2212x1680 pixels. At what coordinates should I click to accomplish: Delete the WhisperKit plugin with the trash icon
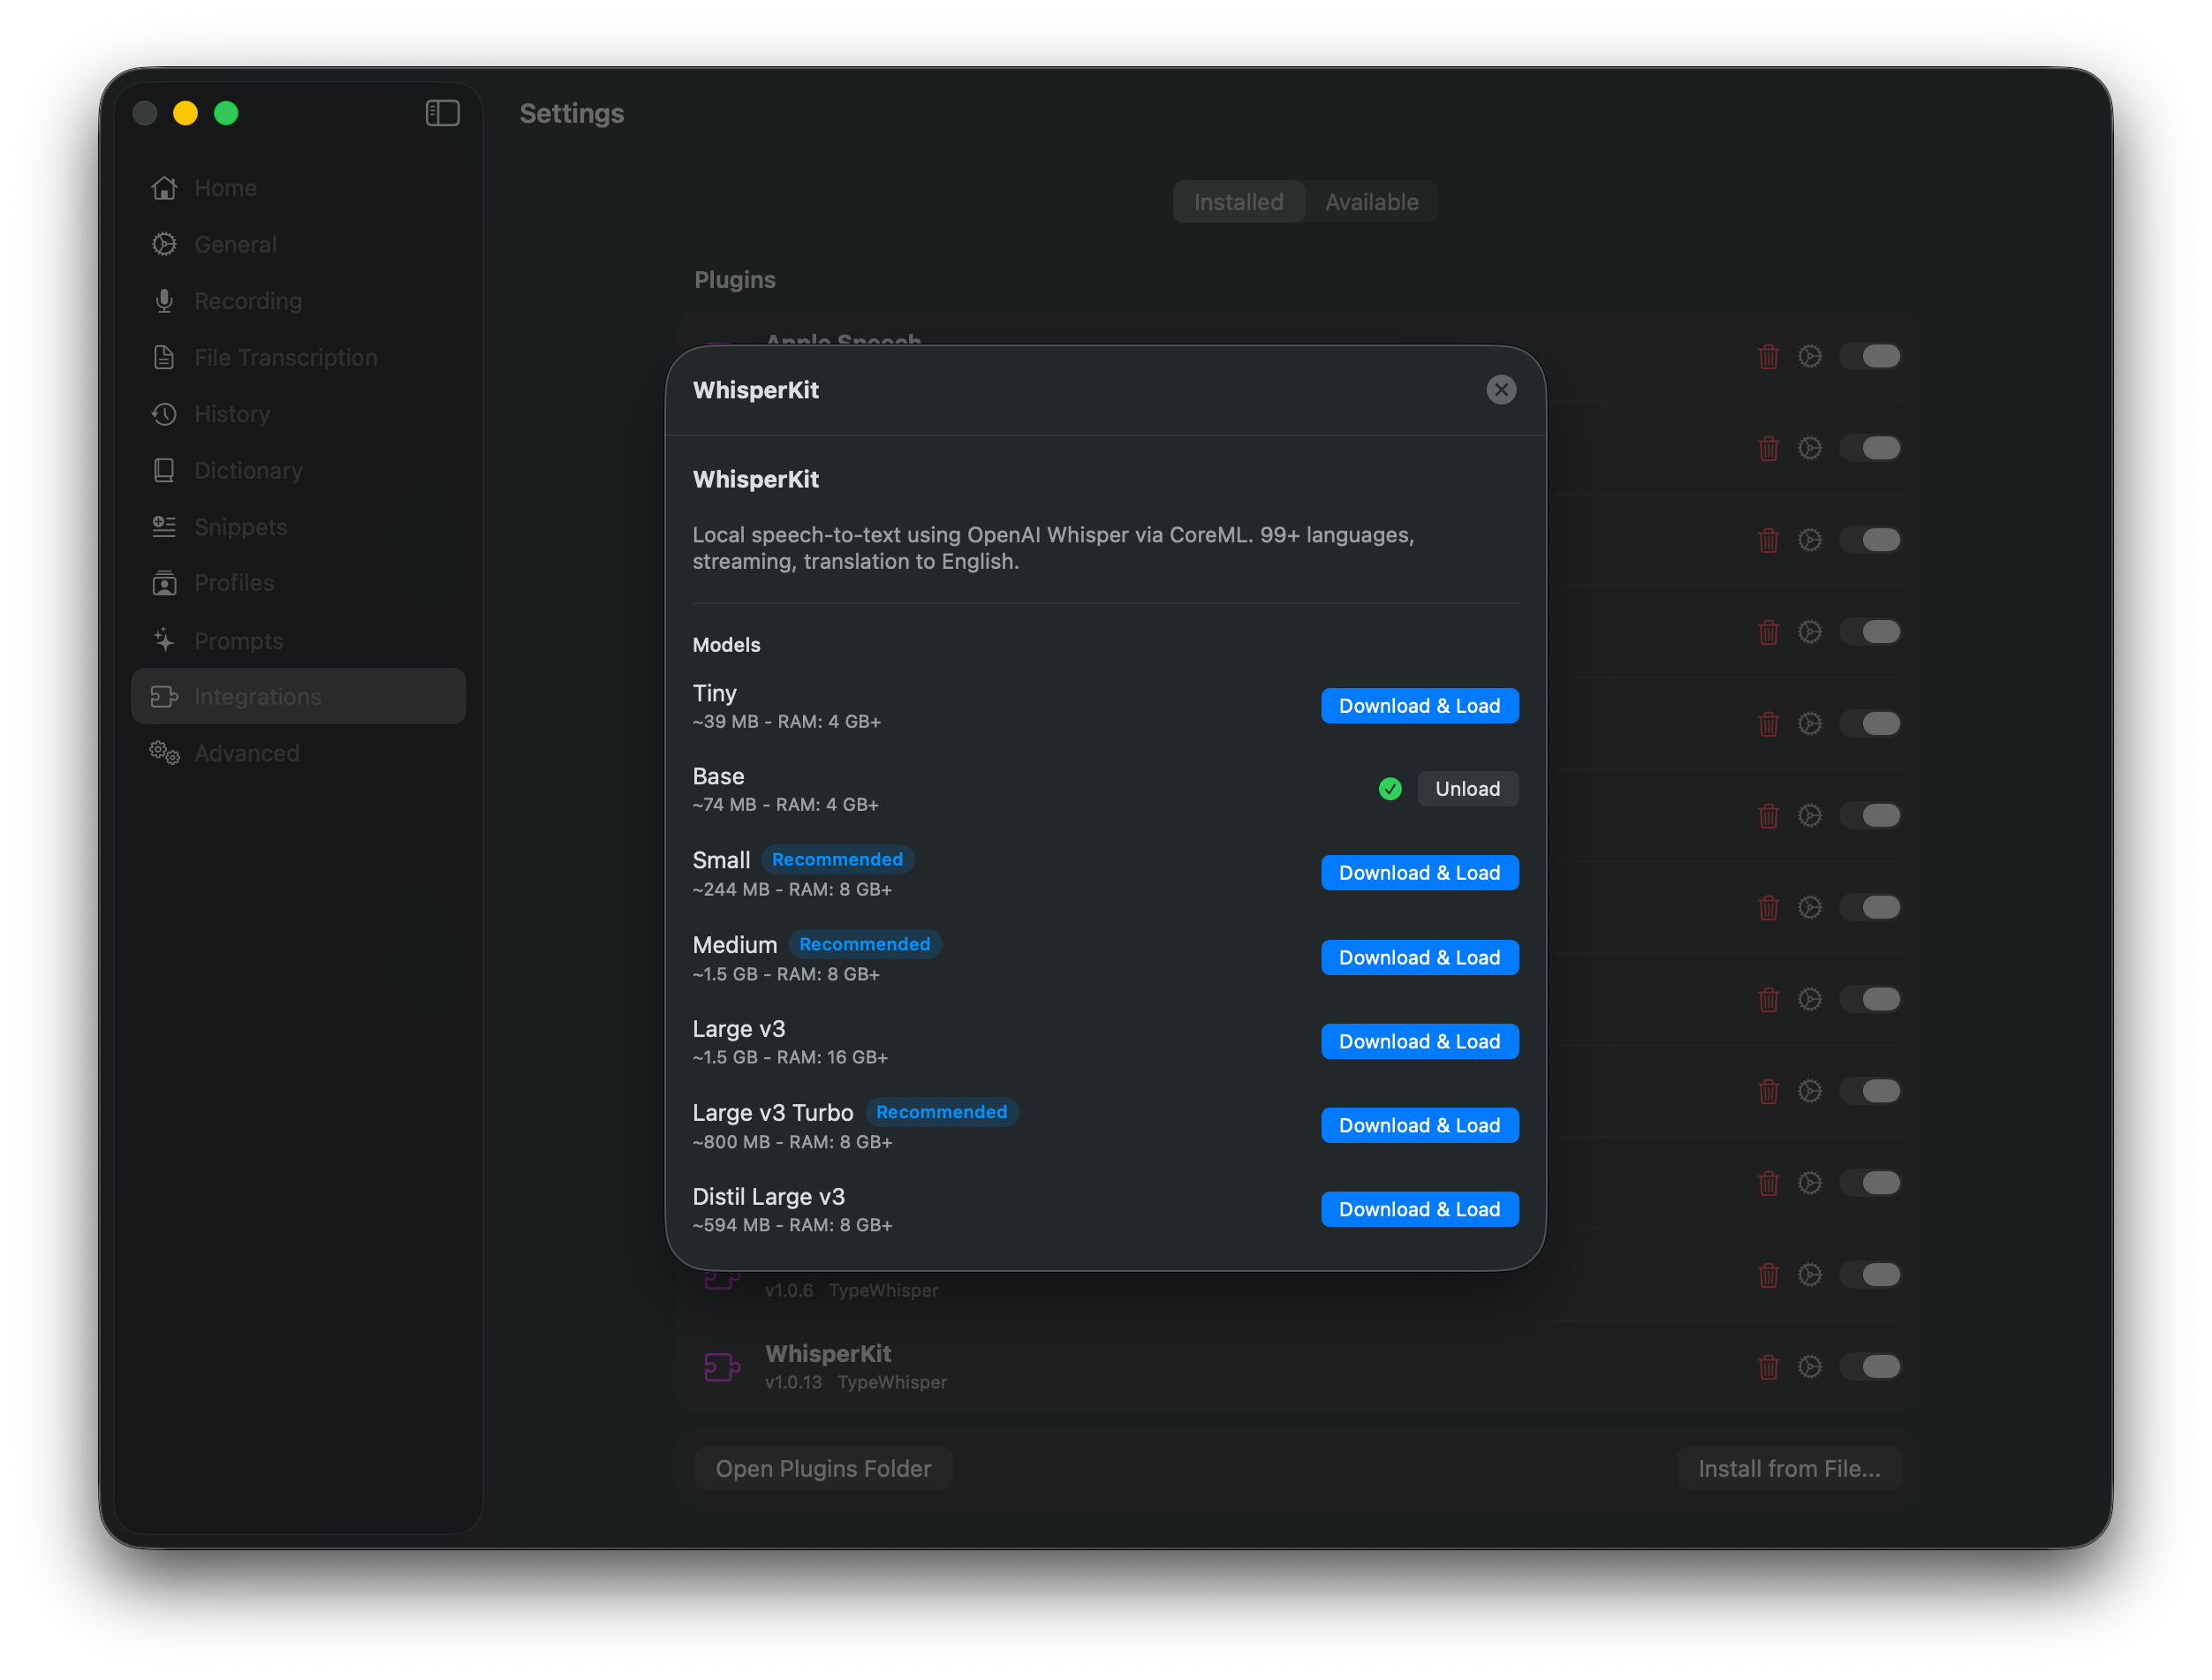point(1768,1367)
